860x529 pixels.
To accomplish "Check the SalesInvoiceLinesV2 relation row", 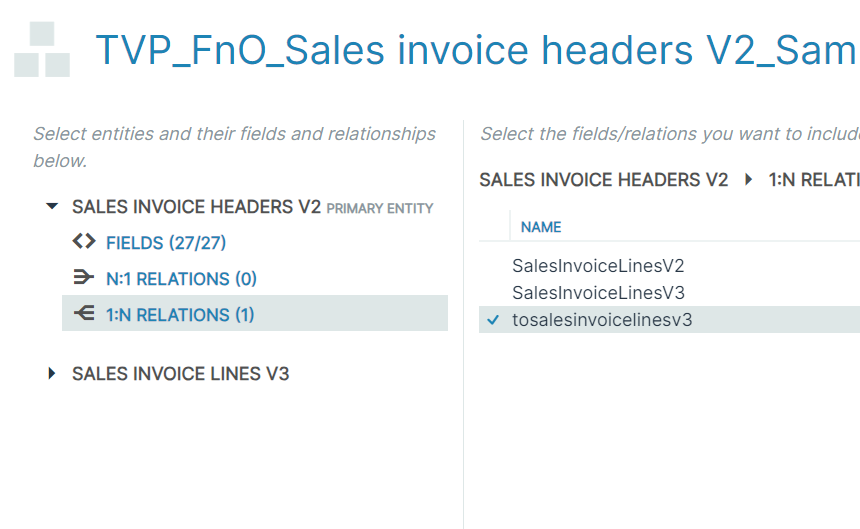I will pos(669,266).
